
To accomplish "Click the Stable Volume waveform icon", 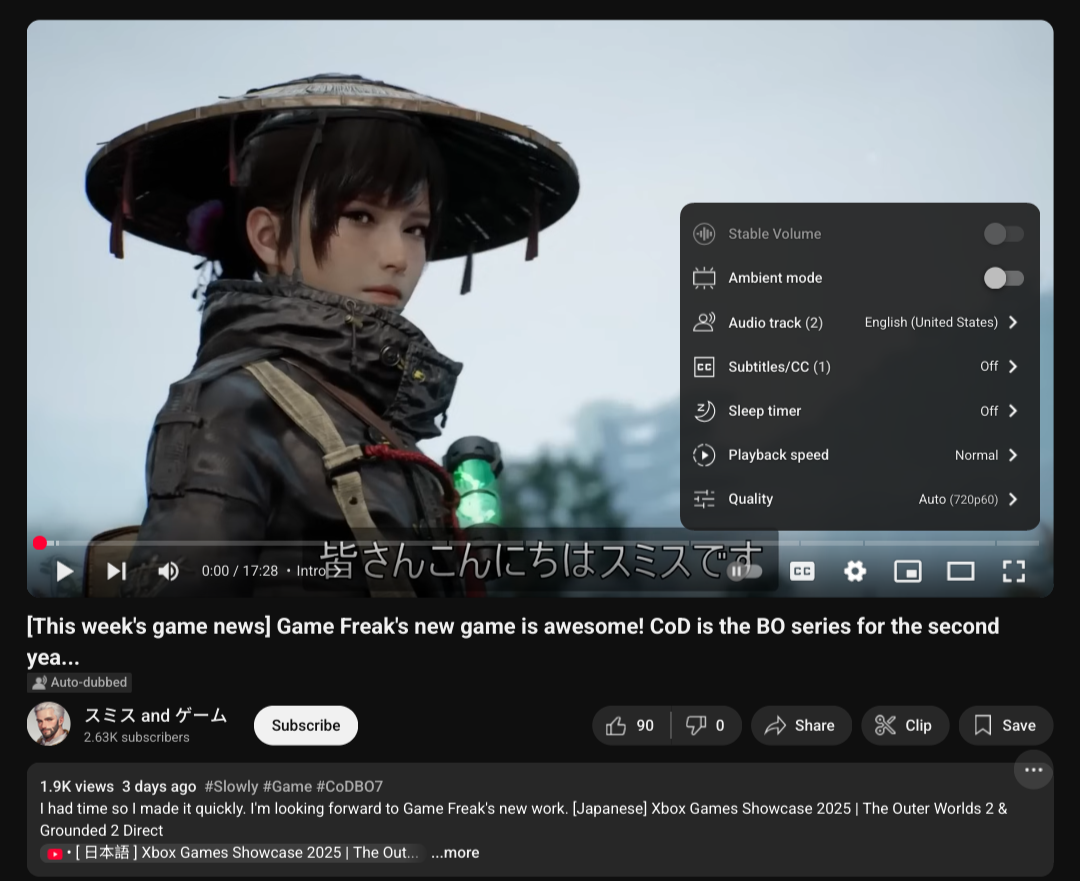I will click(x=704, y=234).
